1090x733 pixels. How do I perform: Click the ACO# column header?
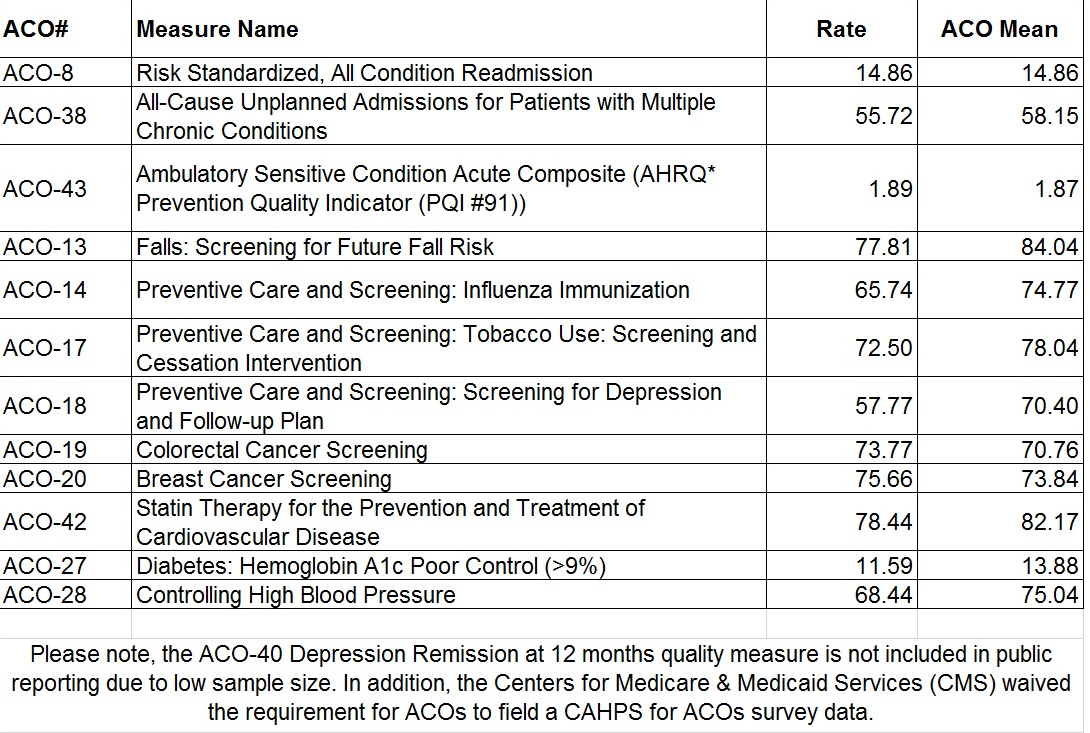[x=36, y=29]
